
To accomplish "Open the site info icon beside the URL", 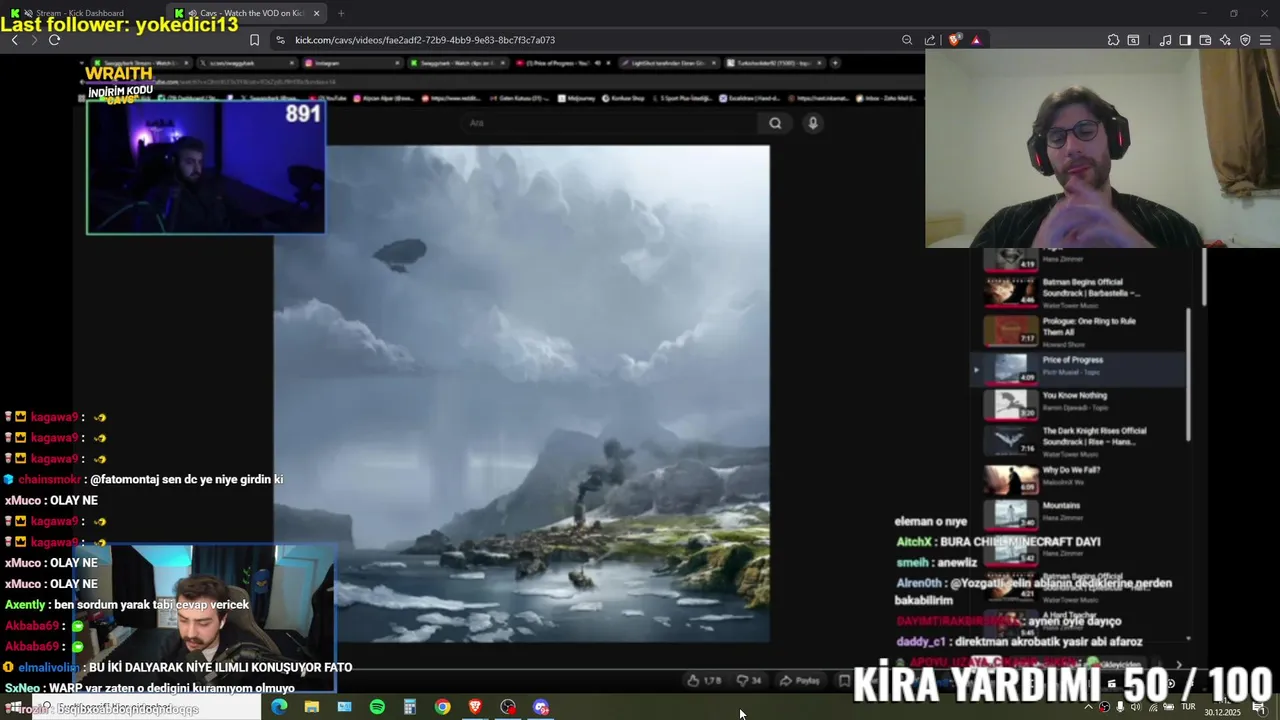I will coord(281,40).
